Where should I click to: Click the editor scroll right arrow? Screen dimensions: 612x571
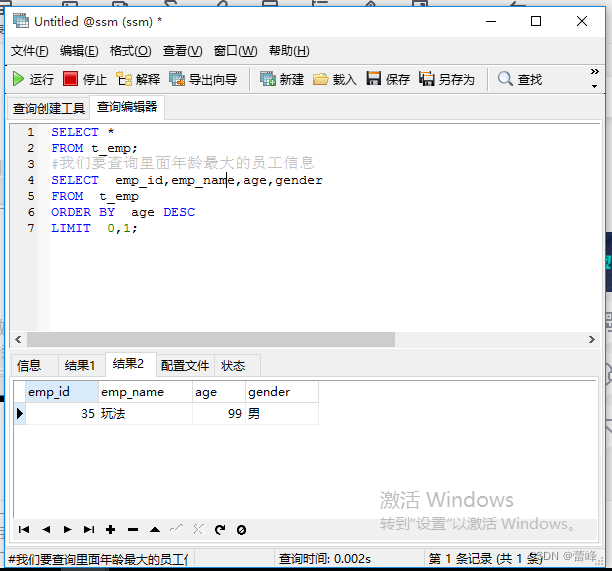(x=592, y=339)
